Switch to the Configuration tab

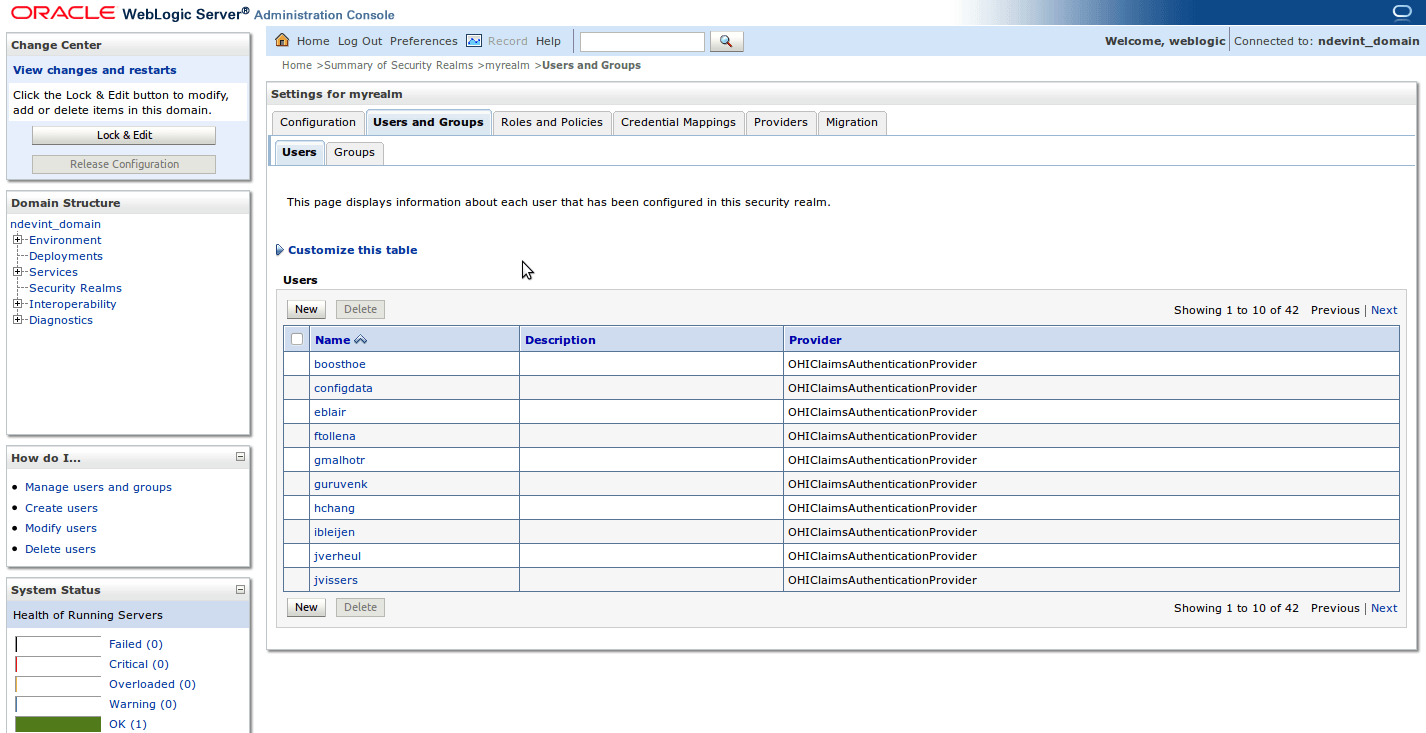pyautogui.click(x=318, y=122)
